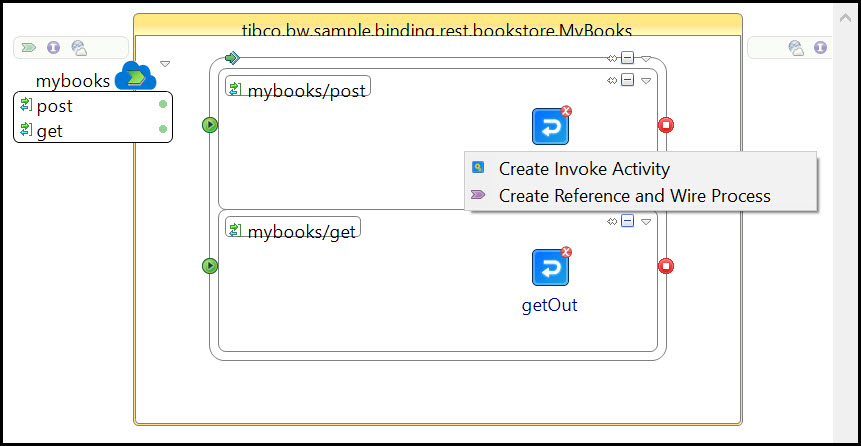Select the post operation in mybooks list
This screenshot has height=446, width=861.
point(93,105)
